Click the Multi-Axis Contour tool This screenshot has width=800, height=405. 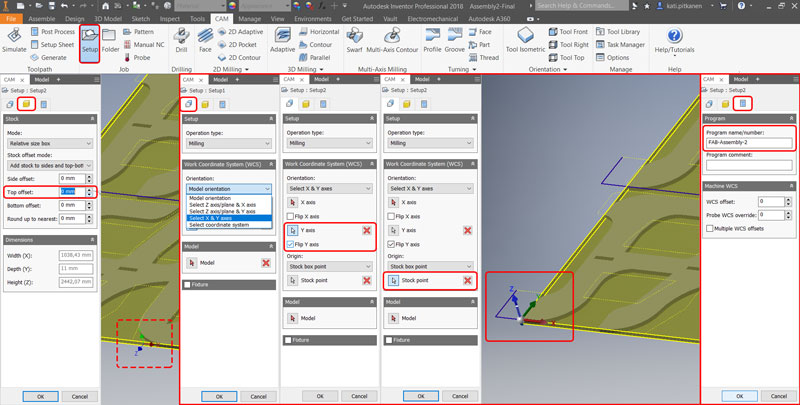click(x=392, y=40)
